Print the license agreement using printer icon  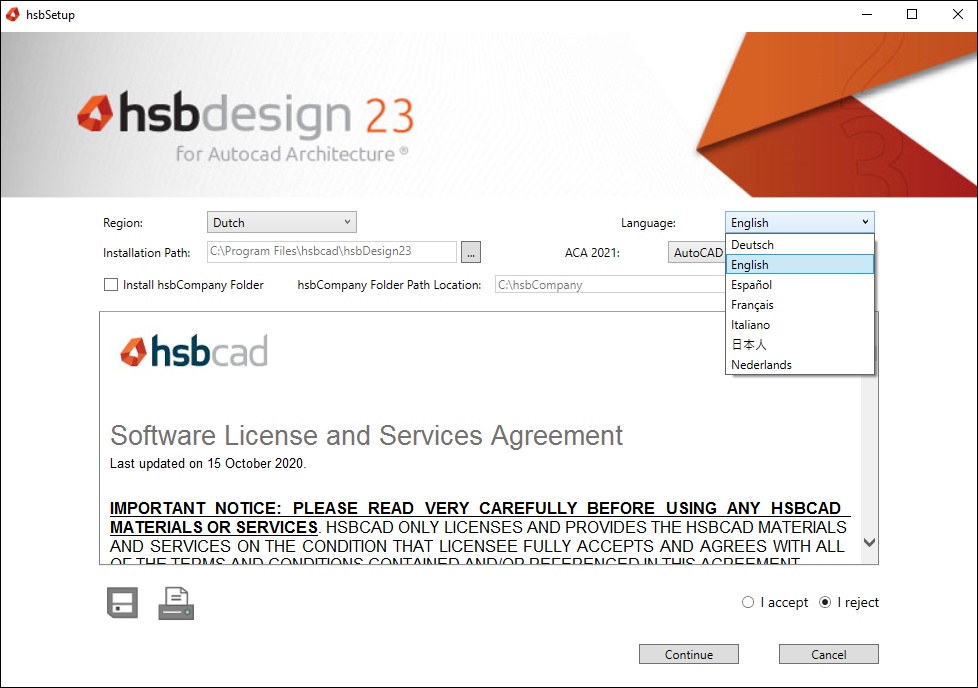click(x=176, y=603)
